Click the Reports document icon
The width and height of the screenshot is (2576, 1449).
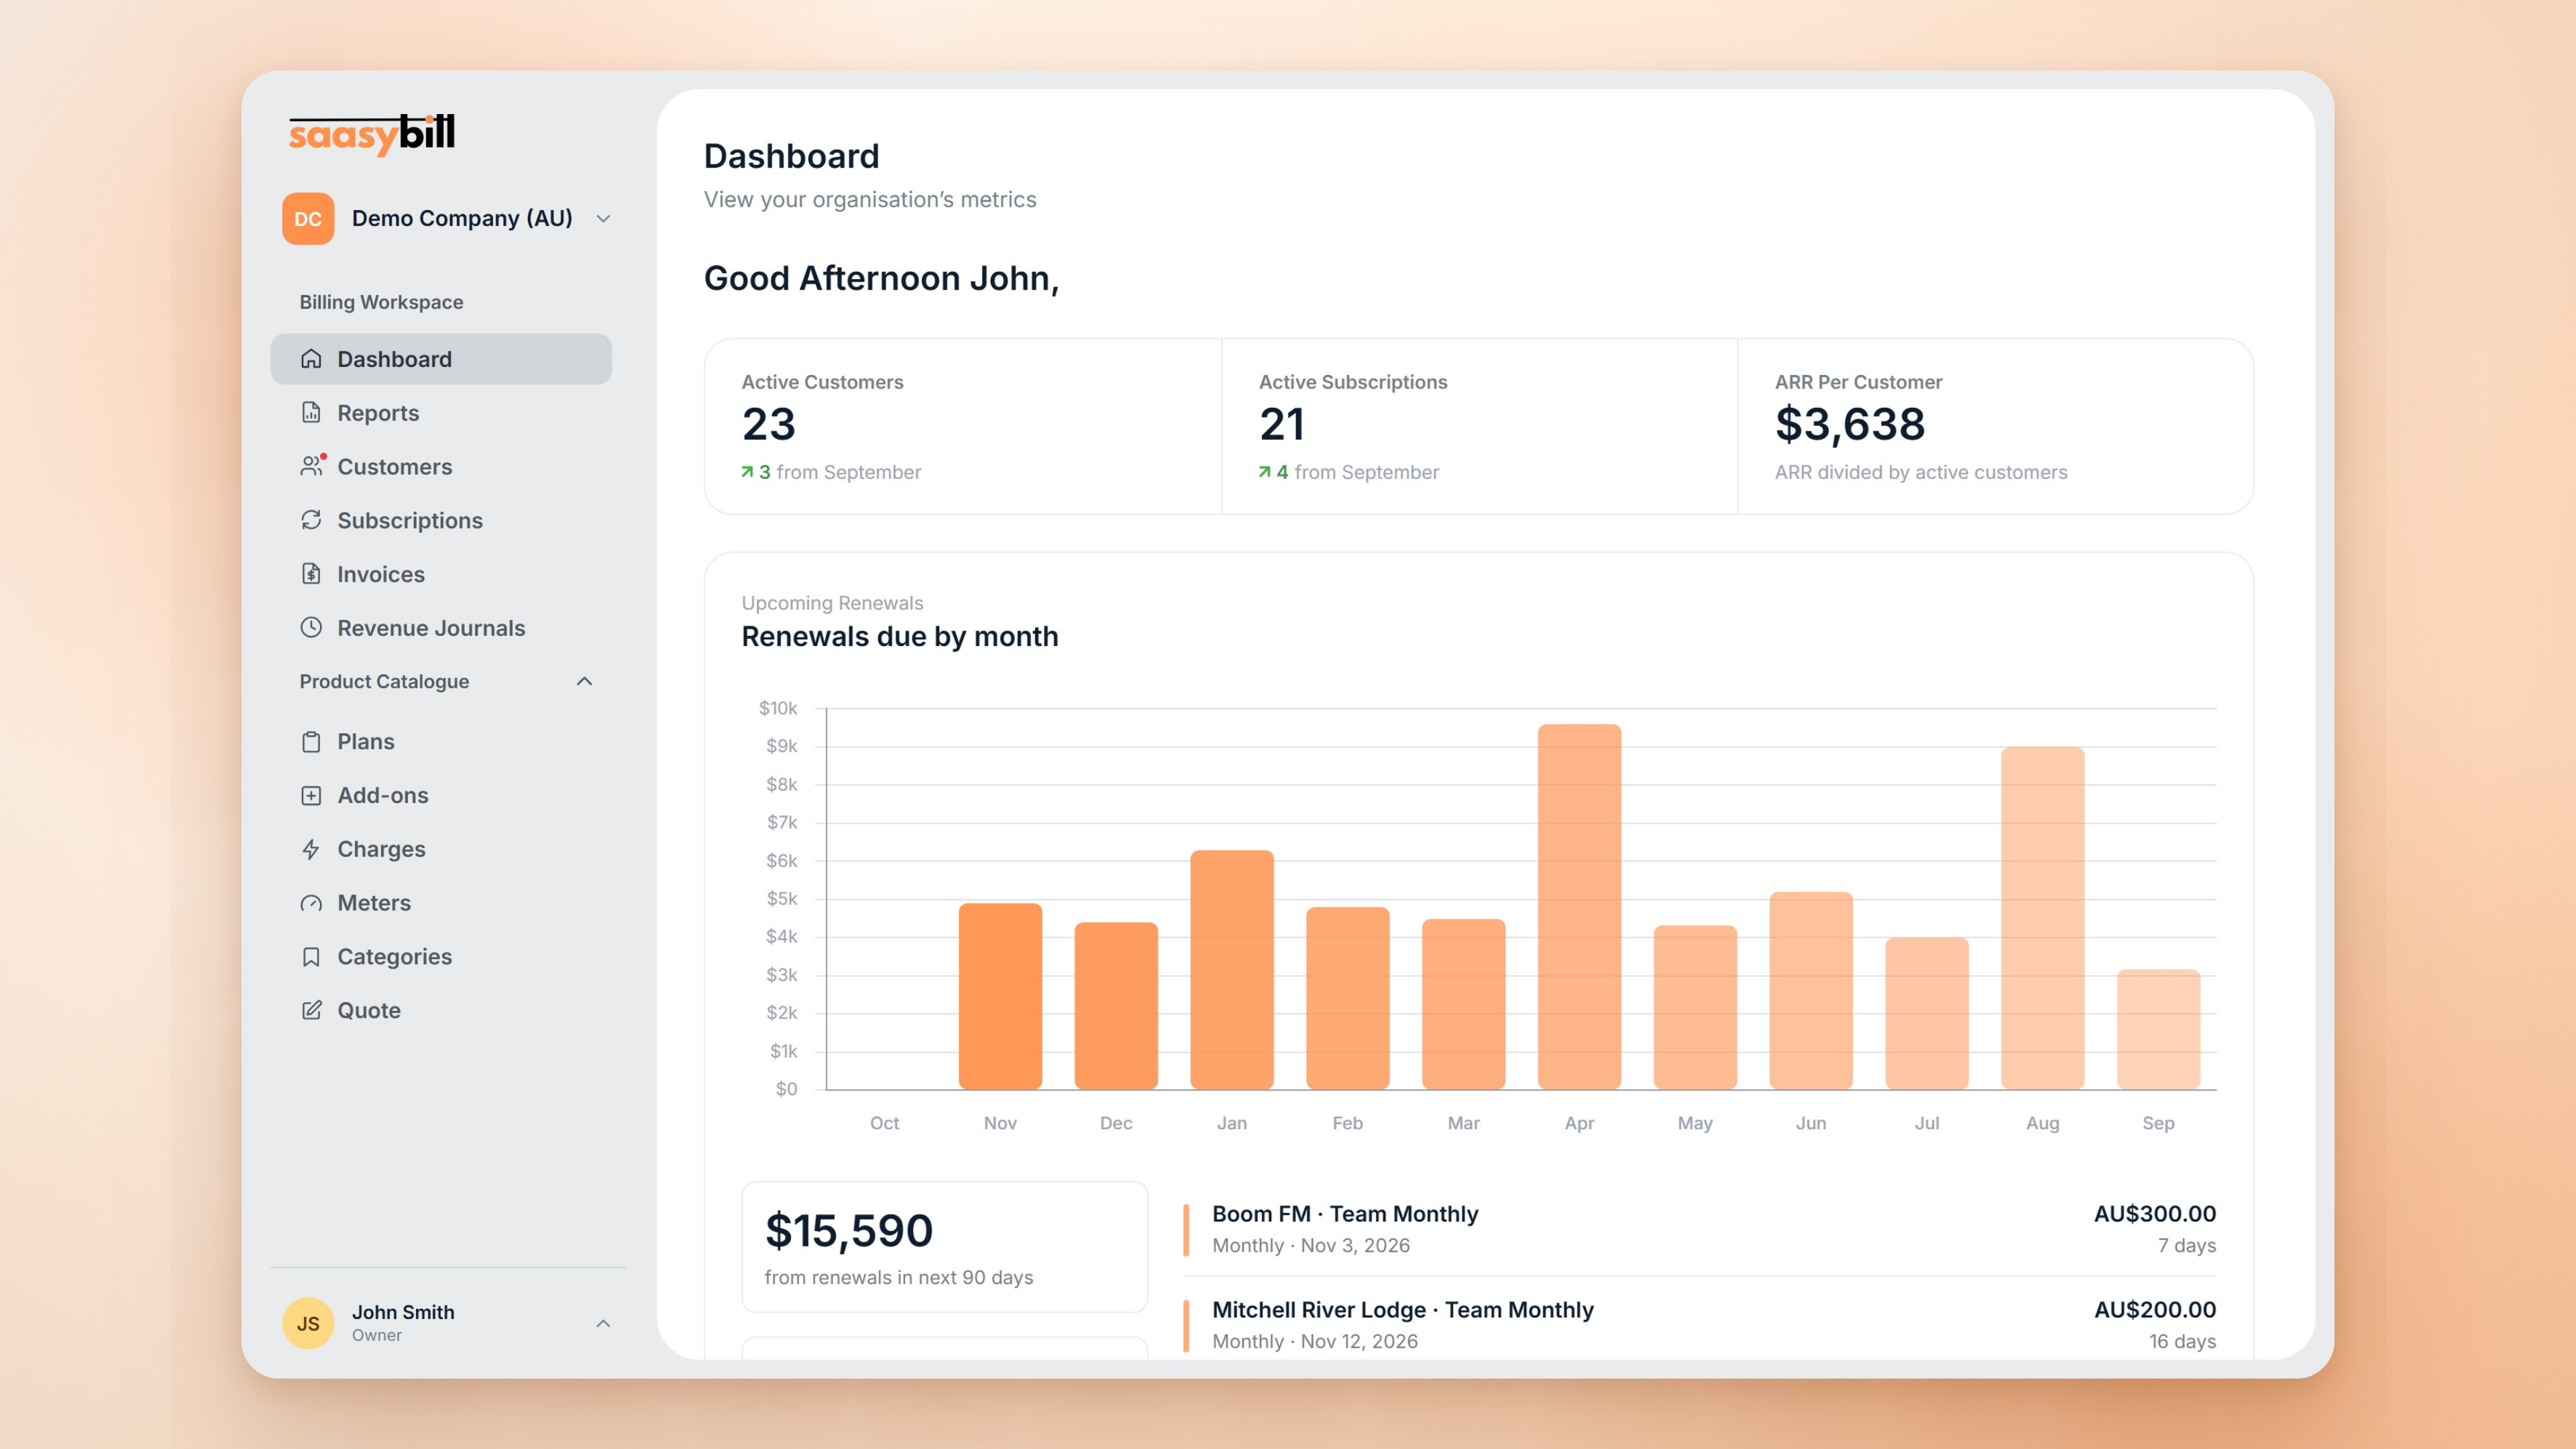tap(311, 413)
